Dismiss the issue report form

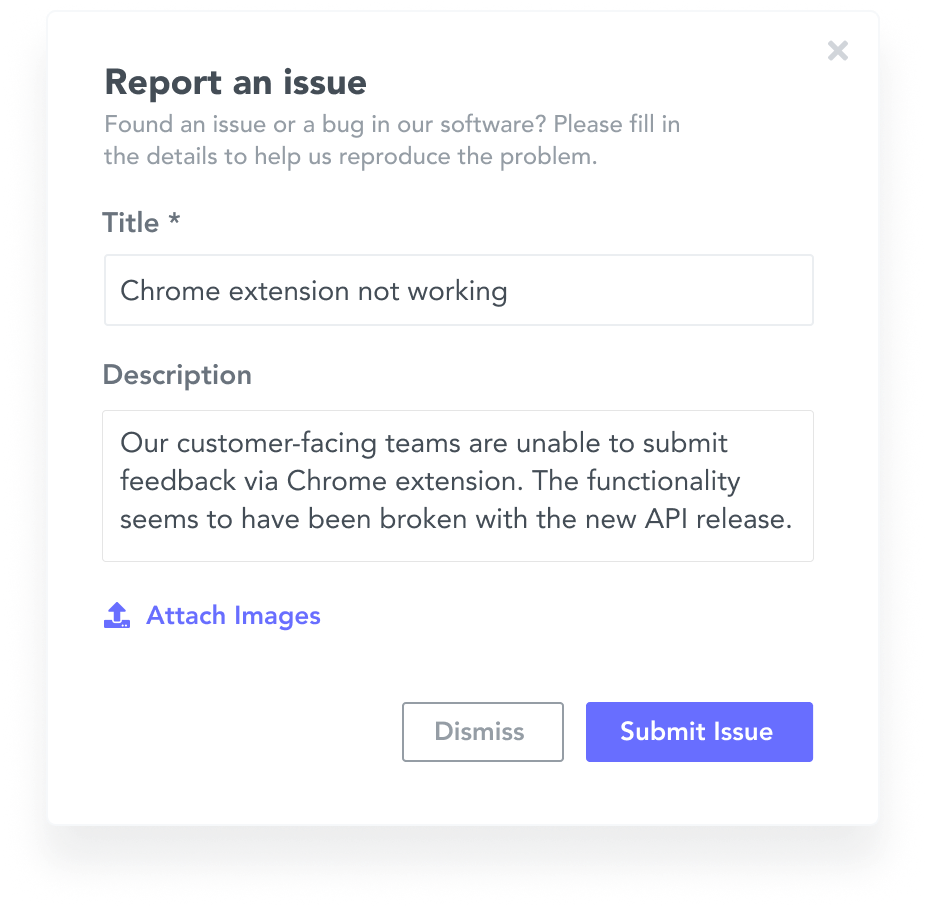point(482,732)
